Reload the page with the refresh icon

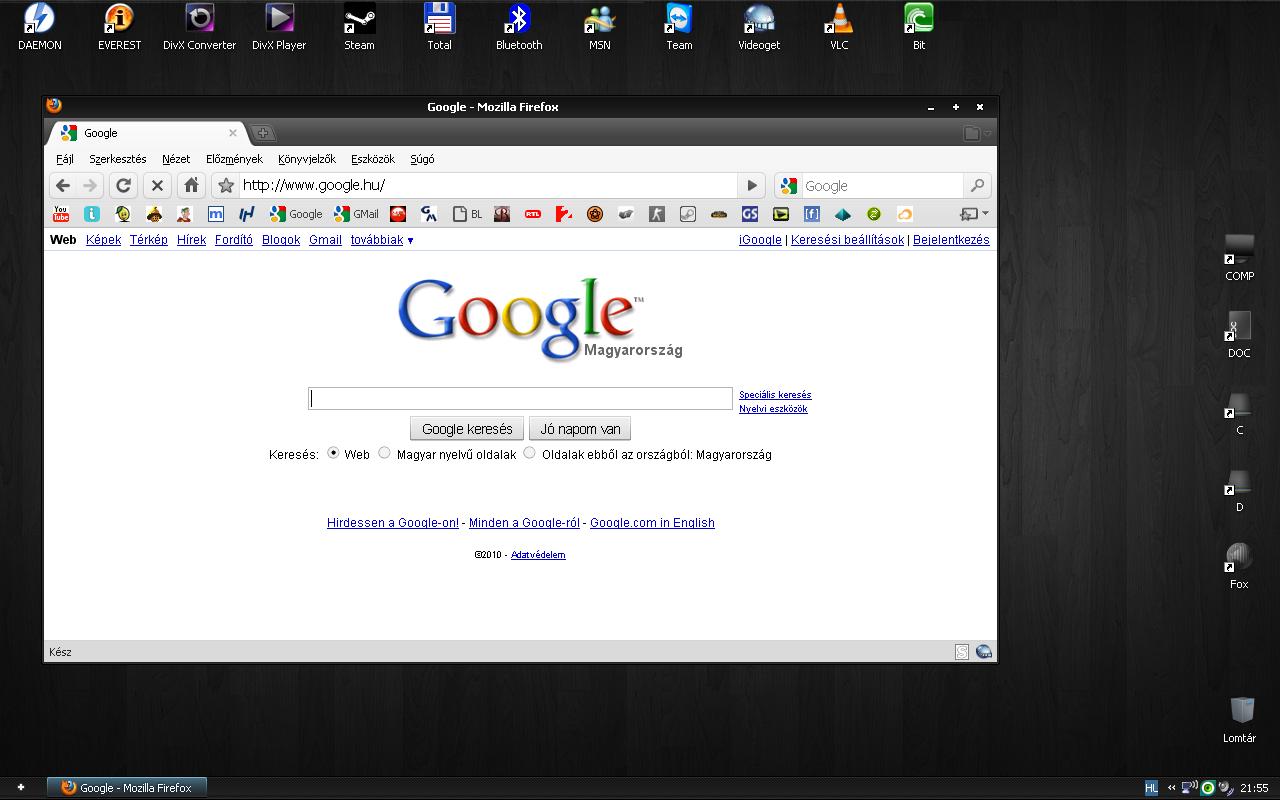point(123,185)
